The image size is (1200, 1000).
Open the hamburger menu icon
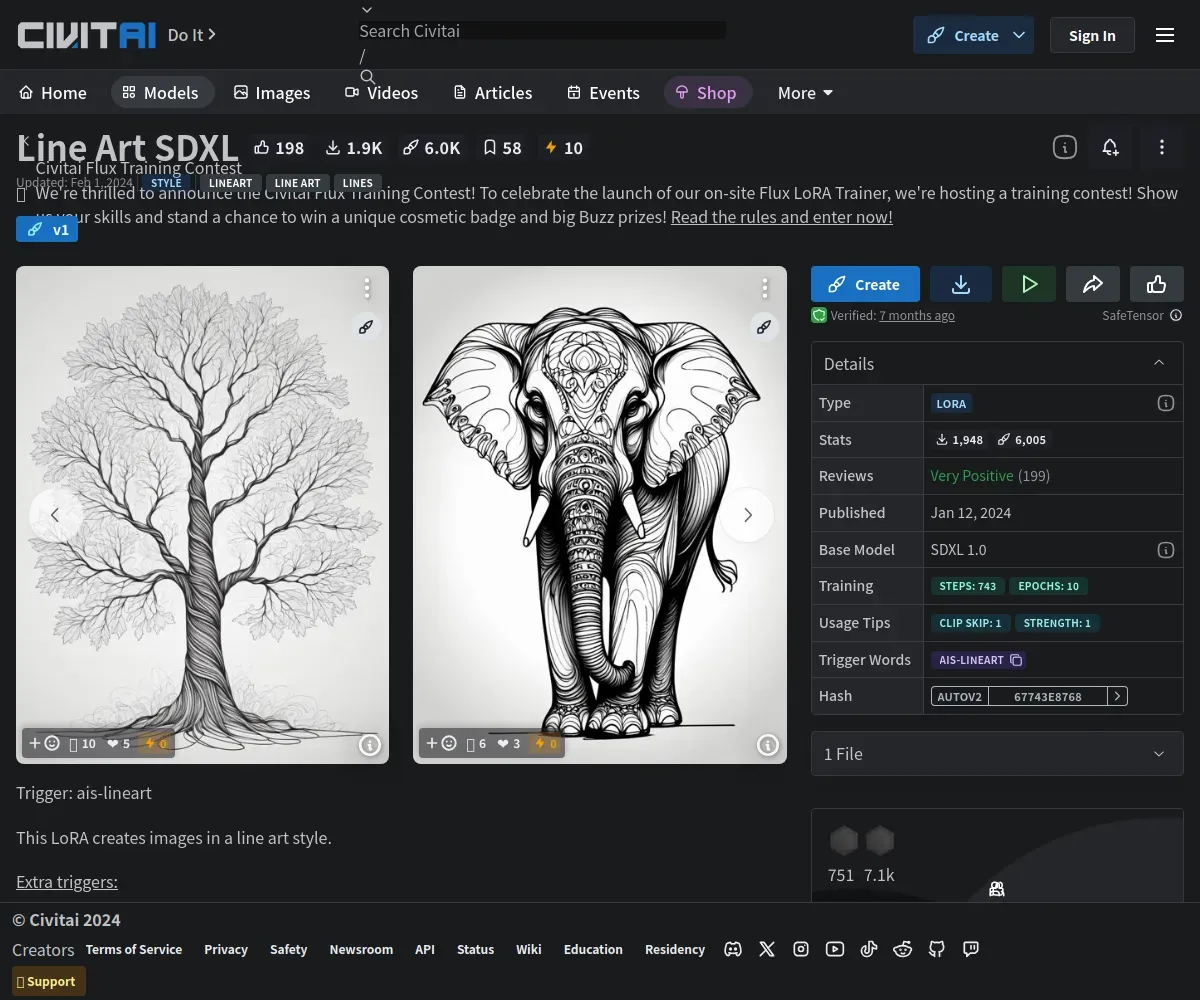click(1165, 36)
